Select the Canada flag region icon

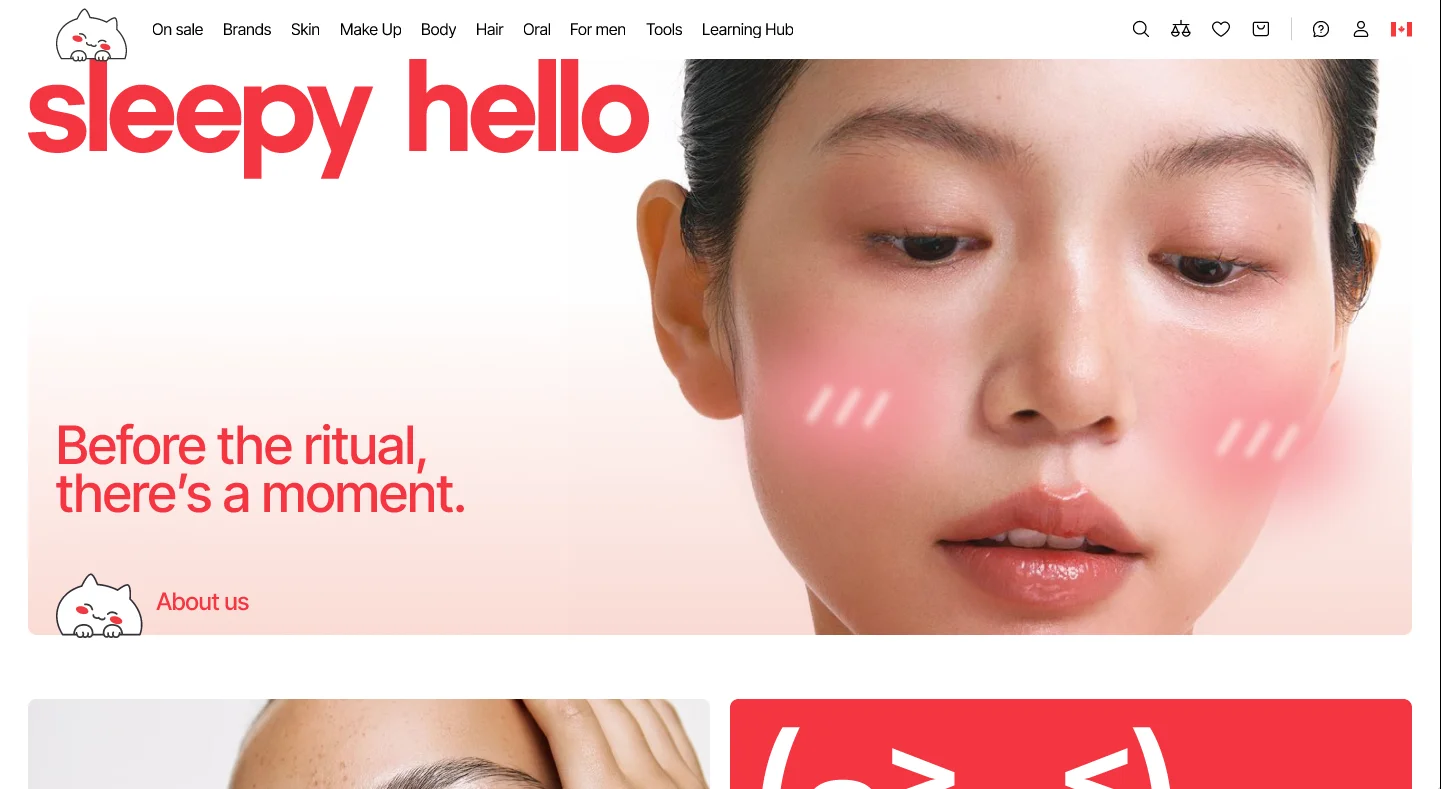coord(1401,29)
